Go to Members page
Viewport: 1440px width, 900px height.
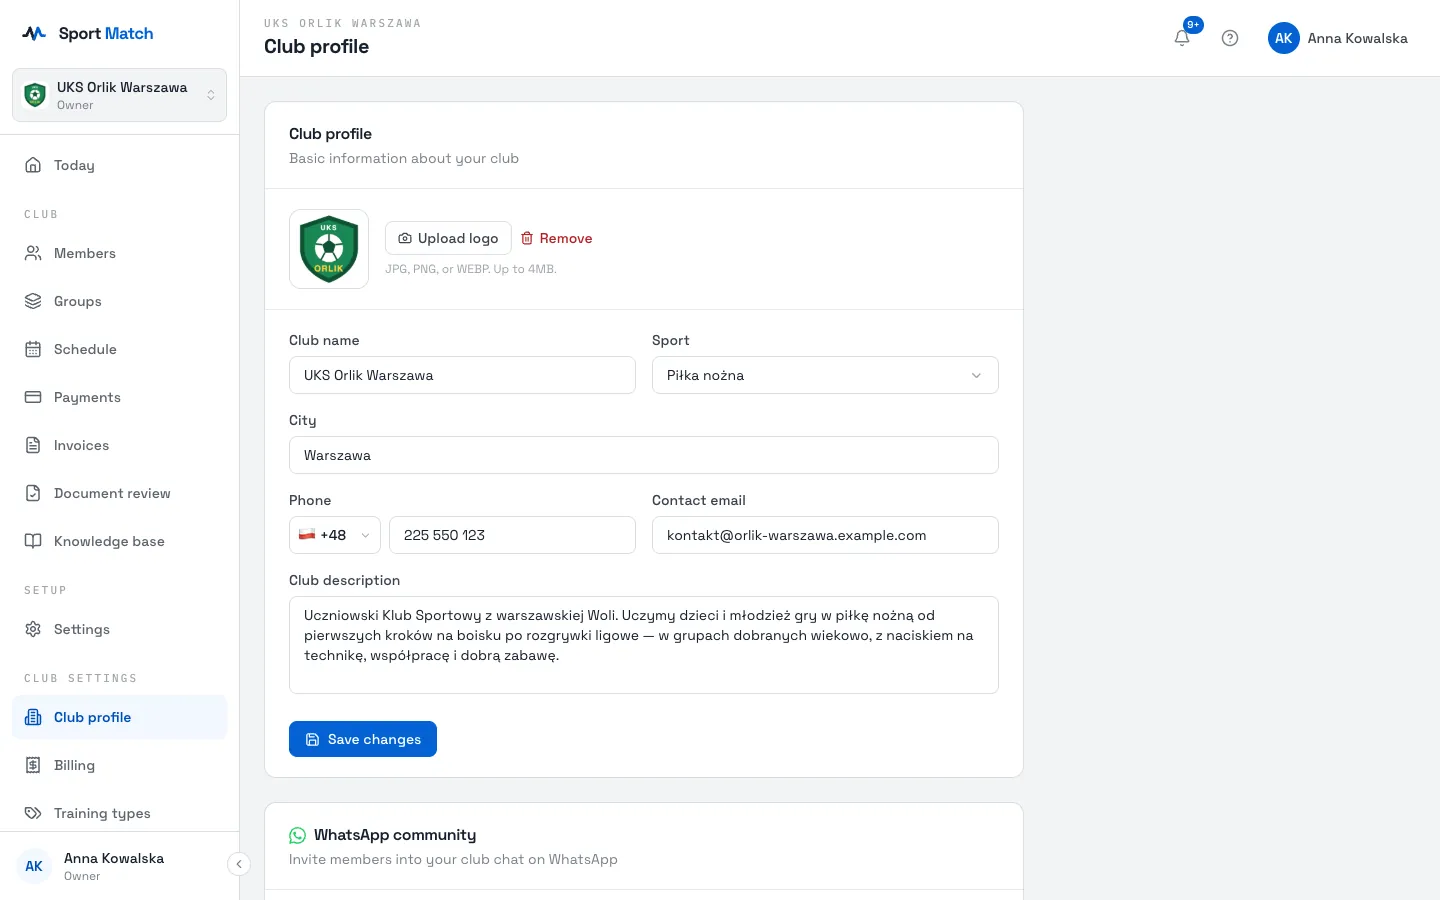coord(120,253)
